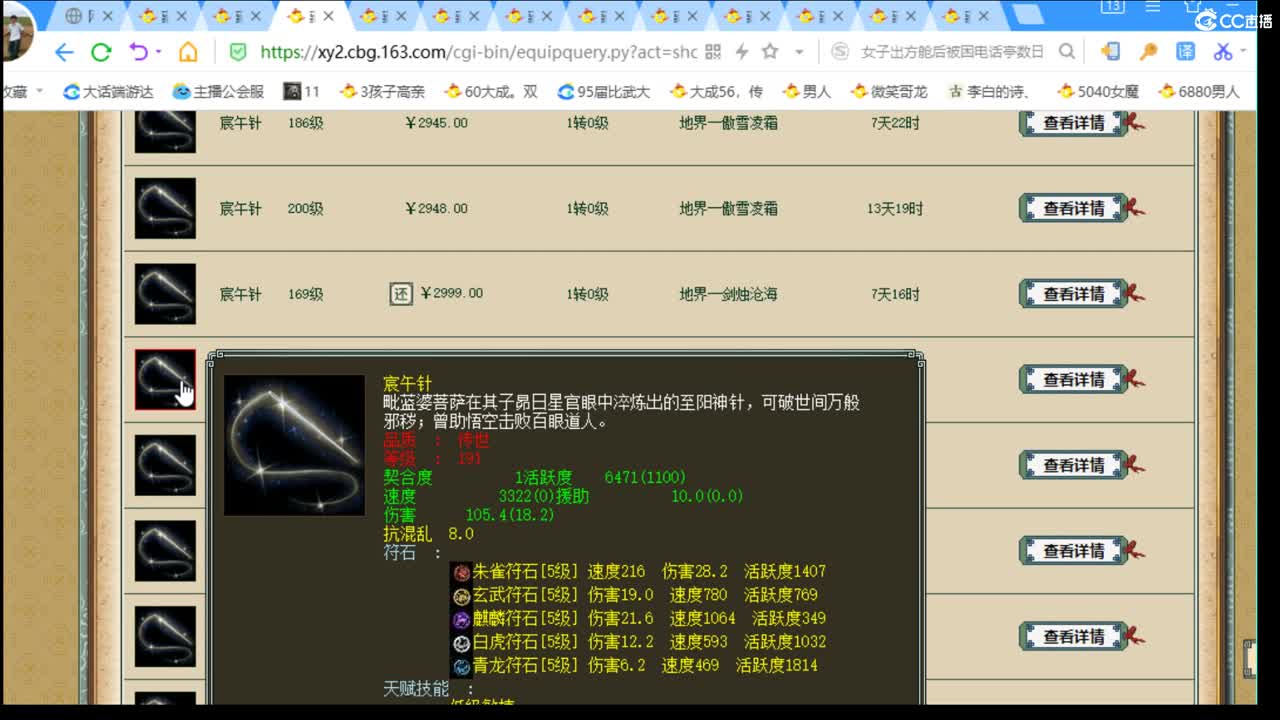Open the 60大成。双 bookmark

pos(491,91)
